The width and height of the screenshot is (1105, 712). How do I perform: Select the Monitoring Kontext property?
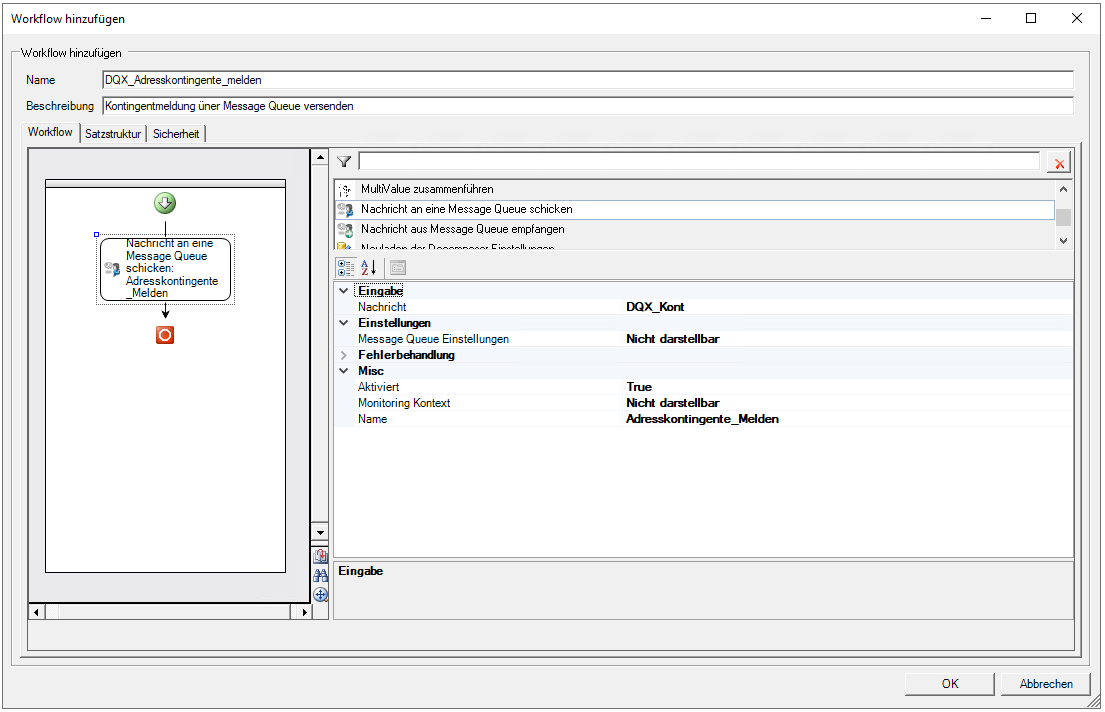tap(703, 403)
